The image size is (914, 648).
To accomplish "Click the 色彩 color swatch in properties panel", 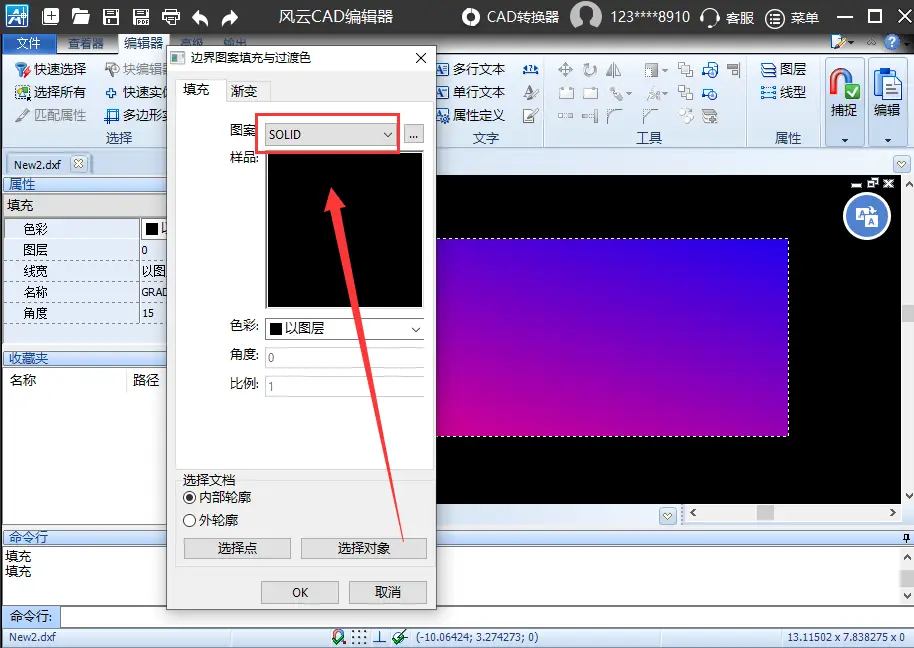I will coord(152,229).
